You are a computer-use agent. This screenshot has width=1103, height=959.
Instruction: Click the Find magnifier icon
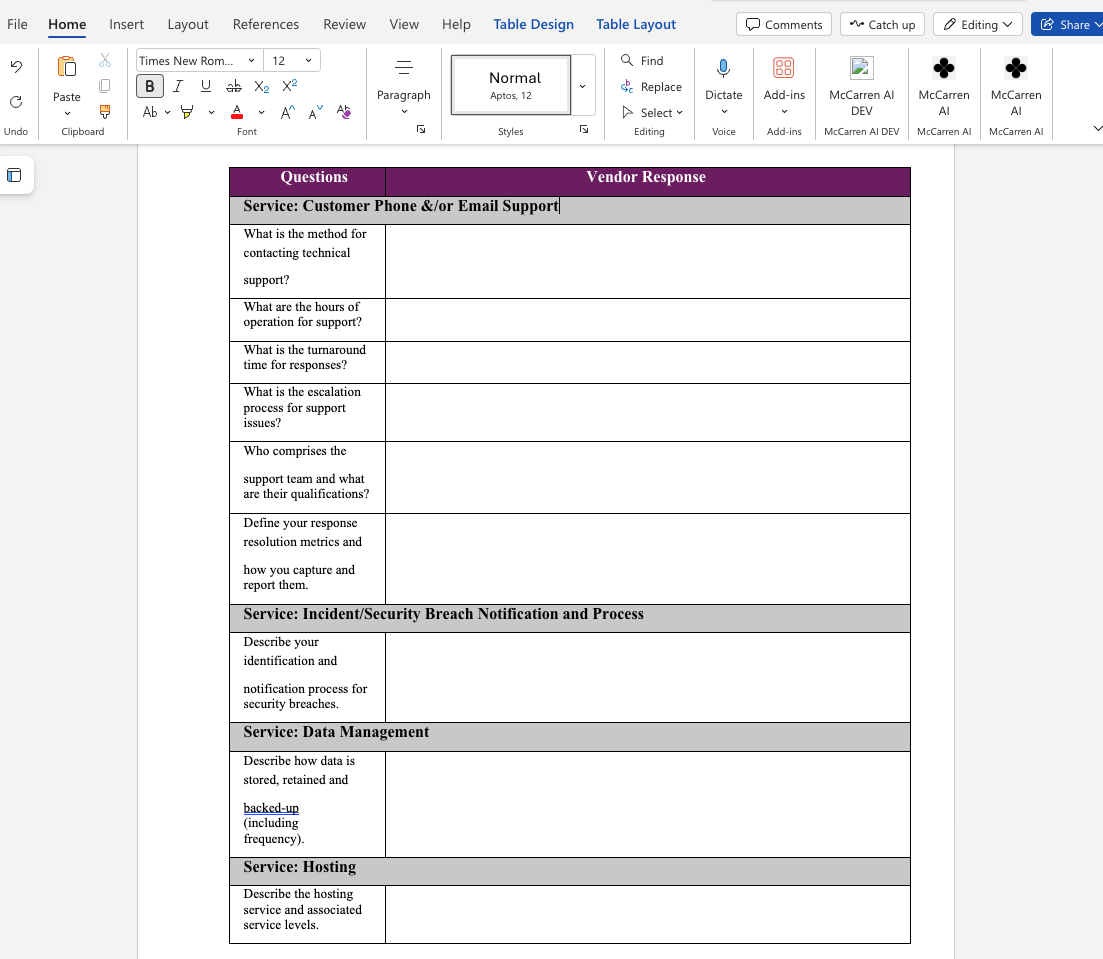tap(627, 61)
